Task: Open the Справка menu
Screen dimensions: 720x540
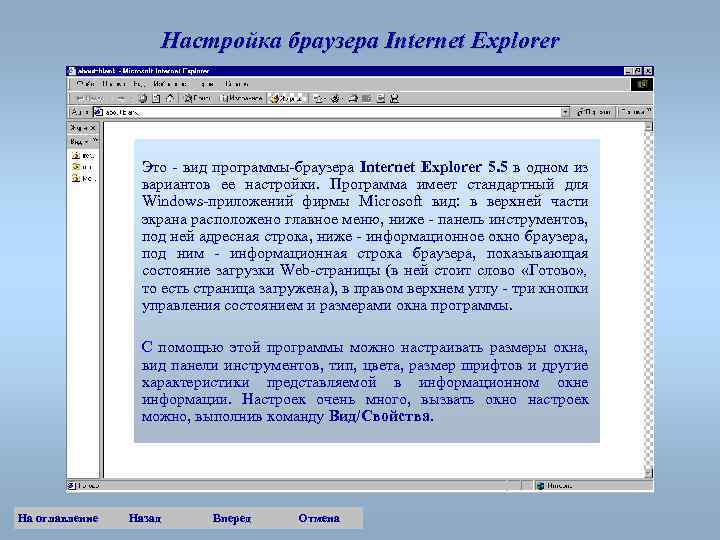Action: pyautogui.click(x=237, y=84)
